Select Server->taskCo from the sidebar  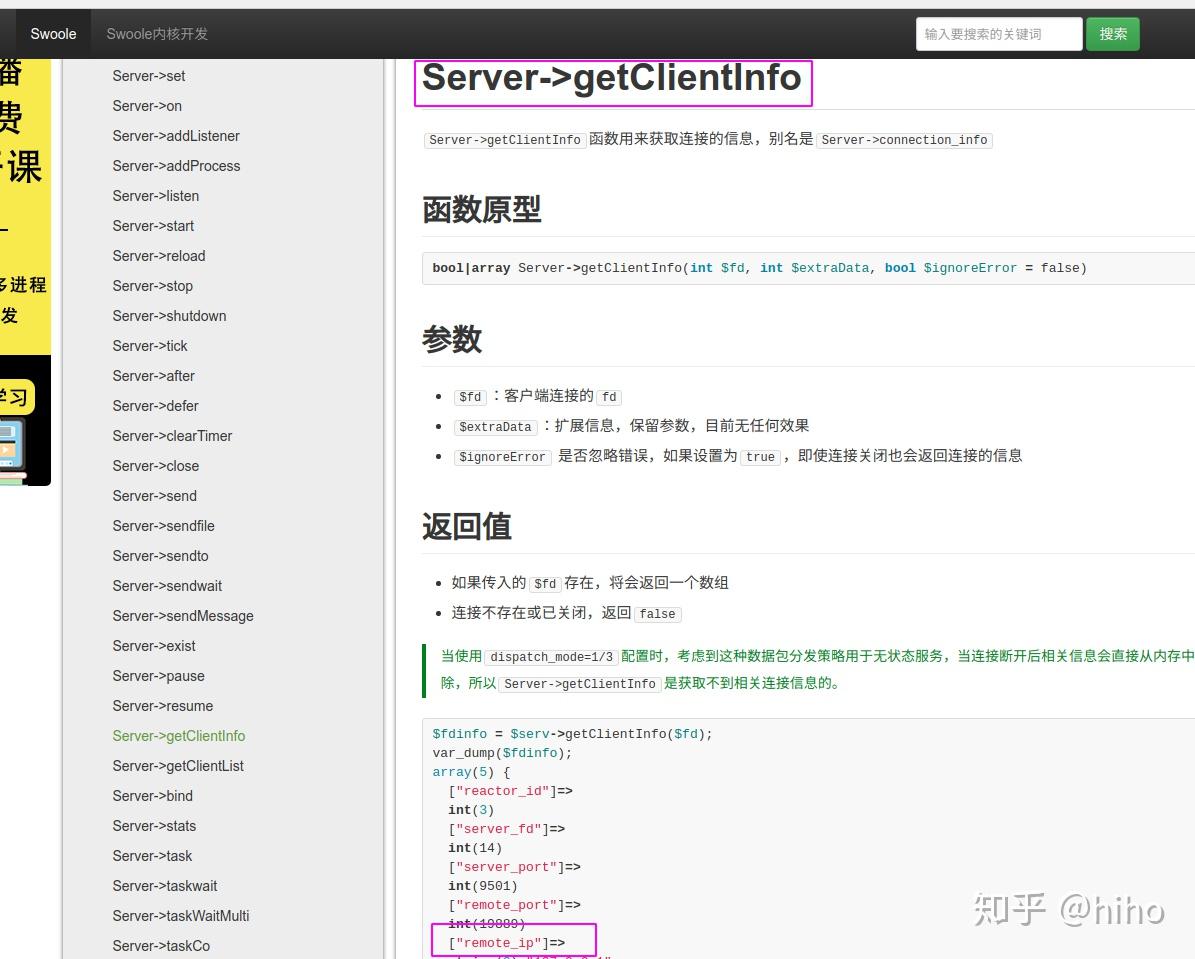click(160, 945)
